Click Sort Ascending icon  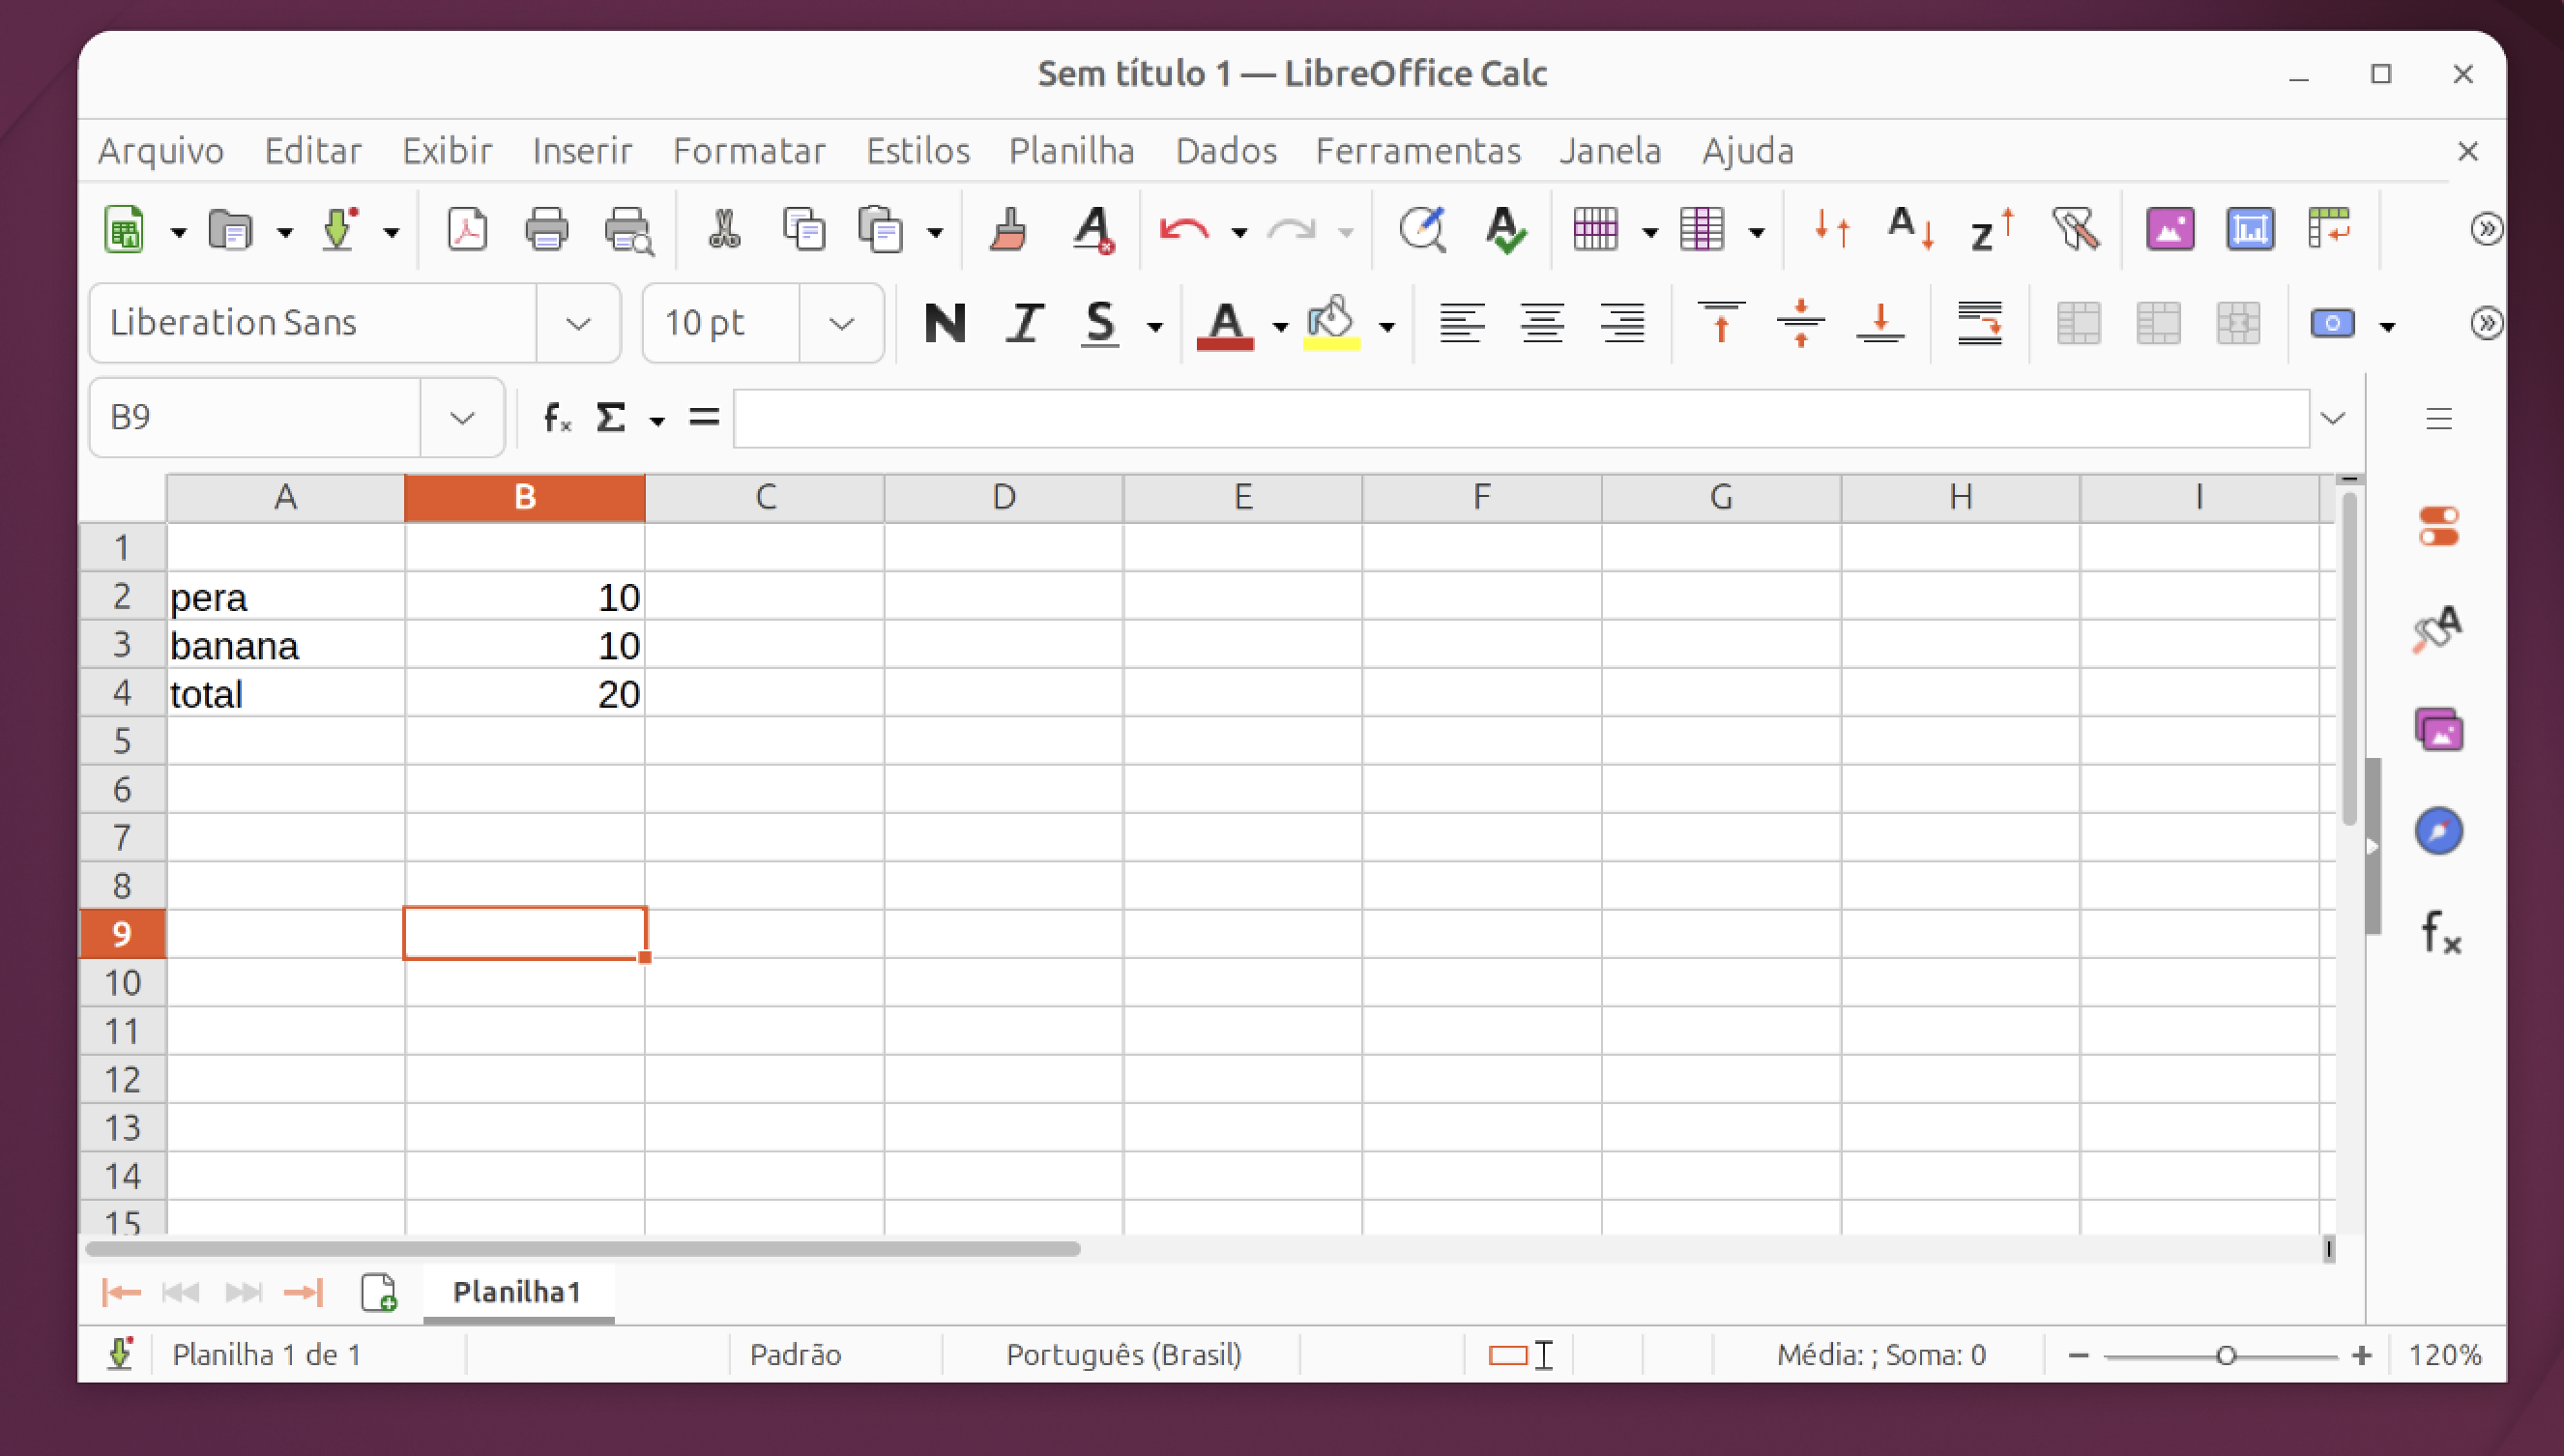[x=1910, y=231]
